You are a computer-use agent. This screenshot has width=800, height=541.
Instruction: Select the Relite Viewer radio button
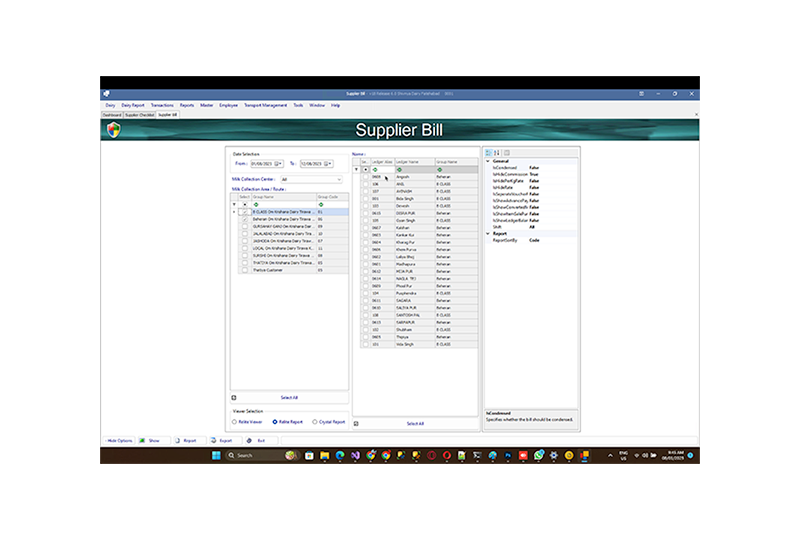pos(235,422)
